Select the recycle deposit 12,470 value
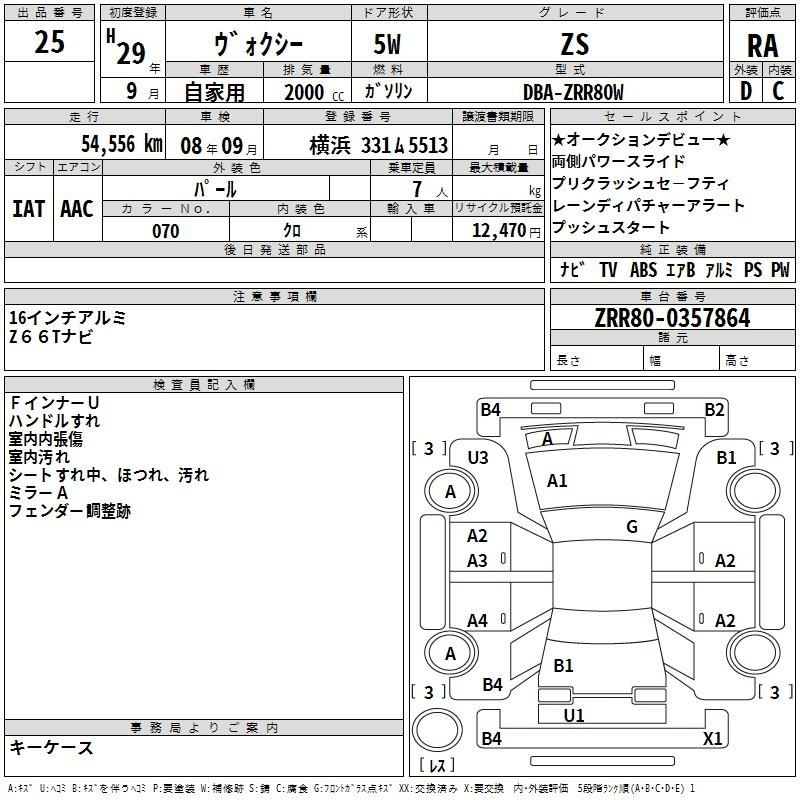Viewport: 800px width, 800px height. pos(497,231)
